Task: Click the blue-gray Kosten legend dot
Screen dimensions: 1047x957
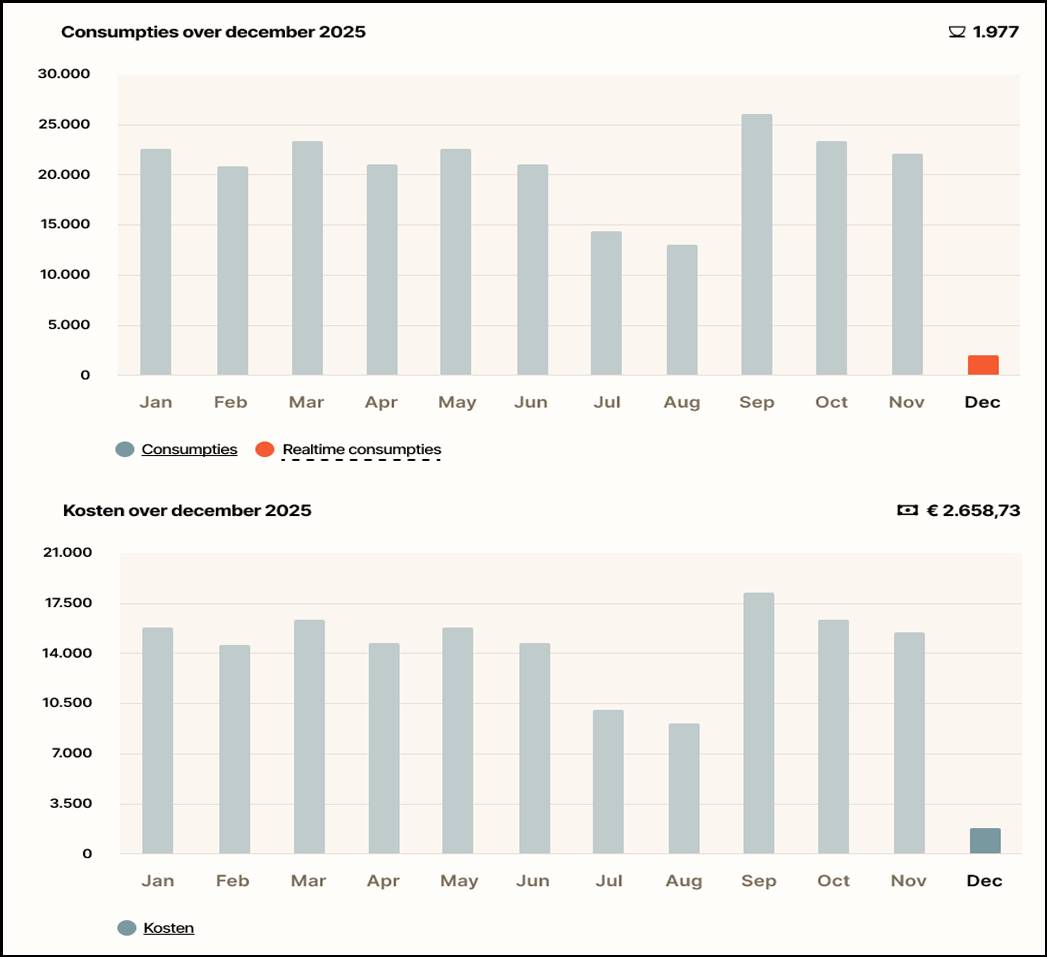Action: [x=127, y=928]
